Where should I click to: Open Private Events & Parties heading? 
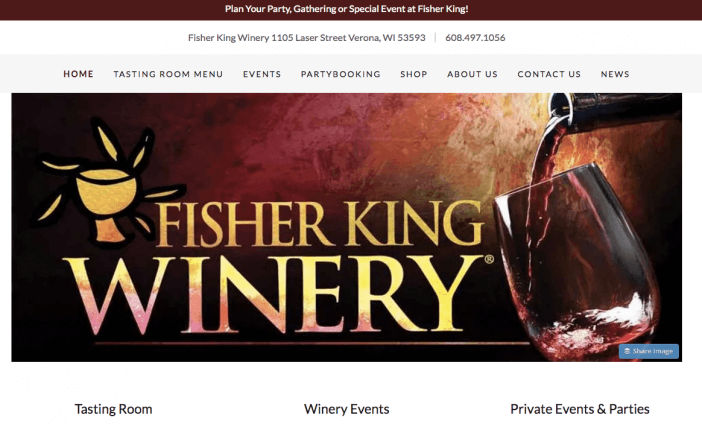580,409
